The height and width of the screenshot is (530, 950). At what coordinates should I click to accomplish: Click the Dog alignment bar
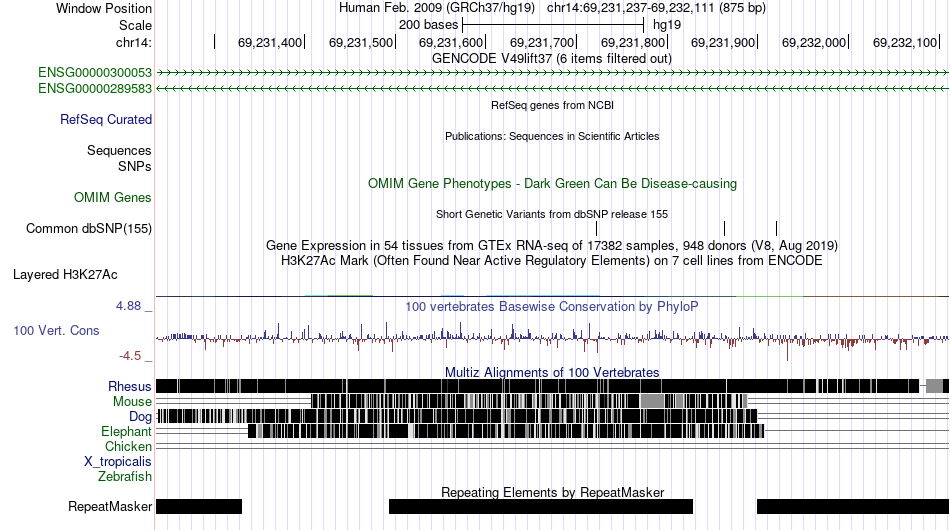tap(457, 416)
